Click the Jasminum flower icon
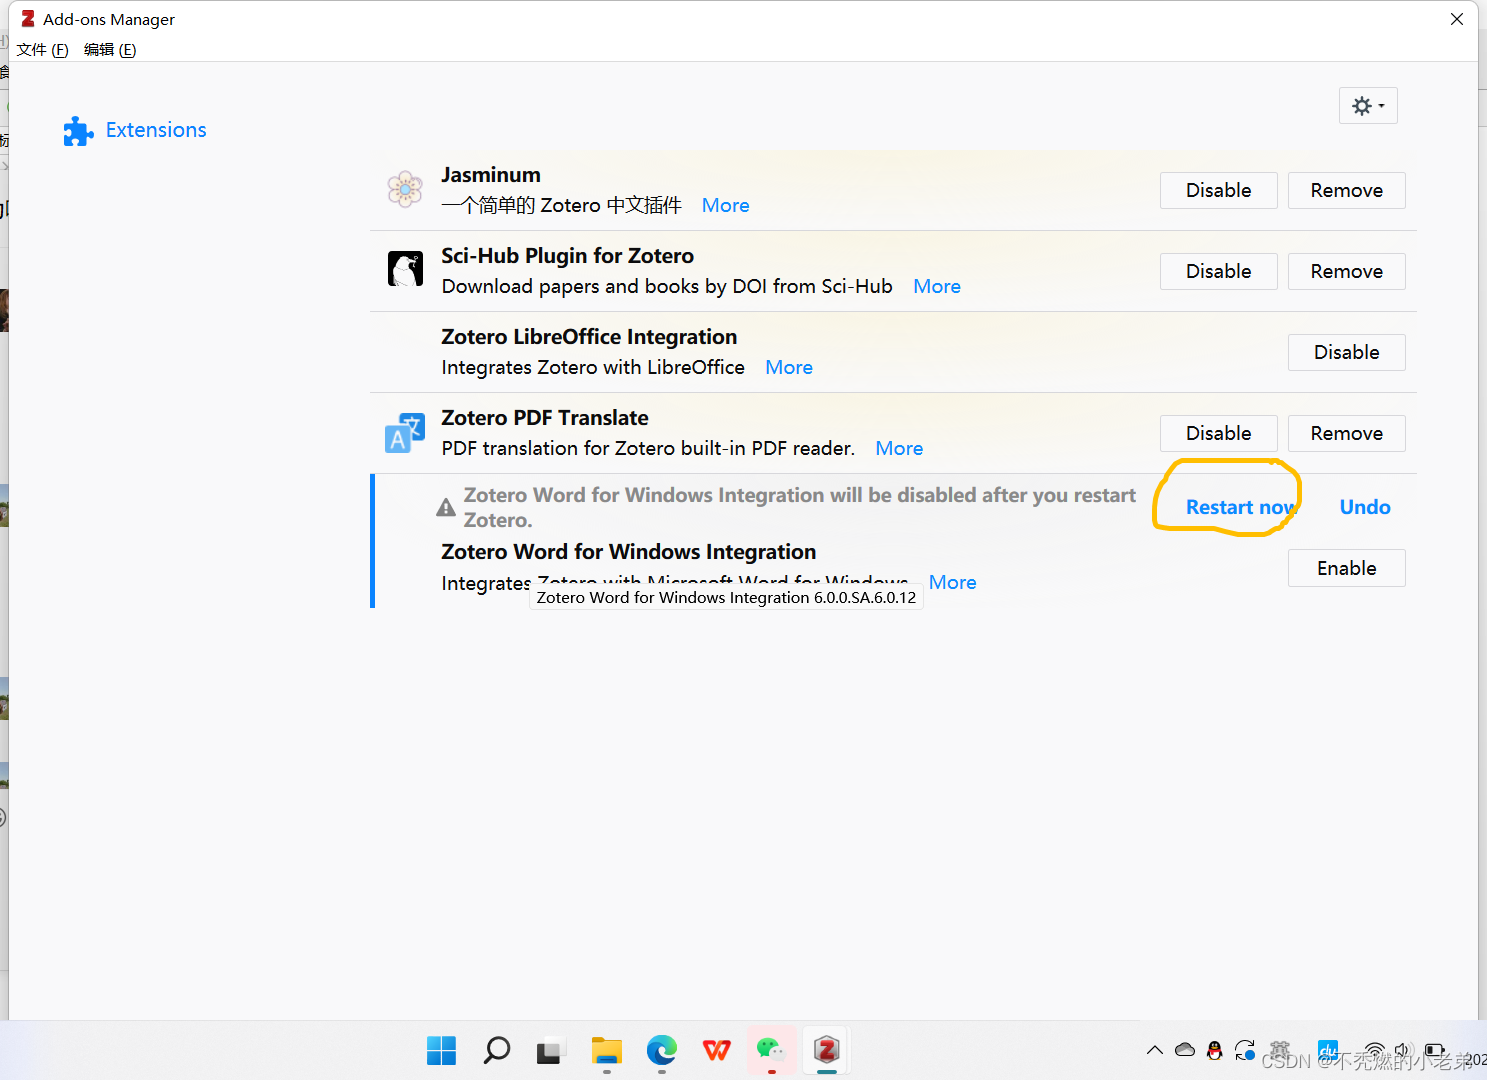The image size is (1487, 1080). (x=405, y=188)
